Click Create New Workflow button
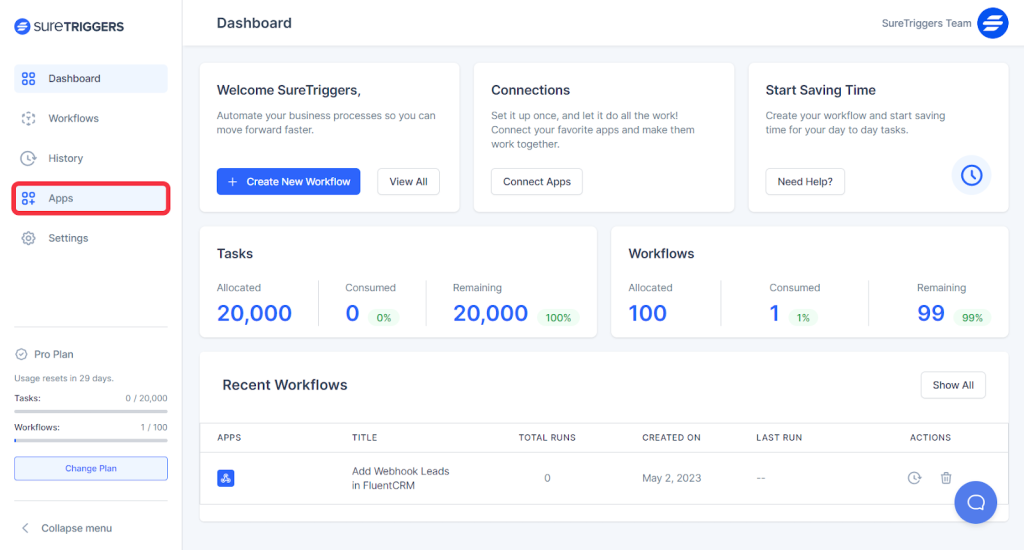The image size is (1024, 550). [x=288, y=181]
